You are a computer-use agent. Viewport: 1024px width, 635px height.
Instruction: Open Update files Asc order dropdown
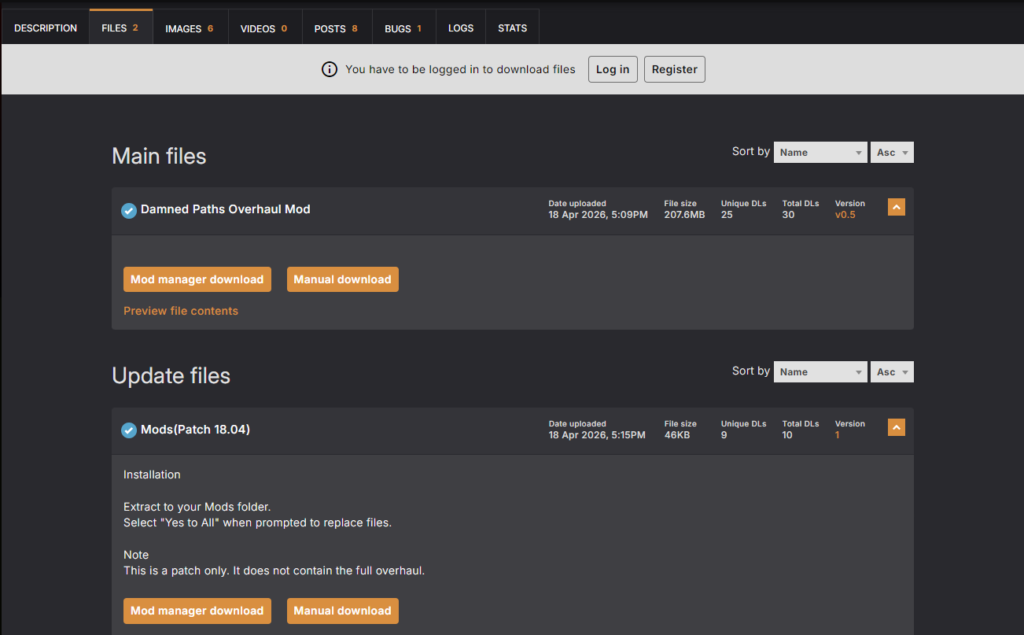(x=891, y=372)
